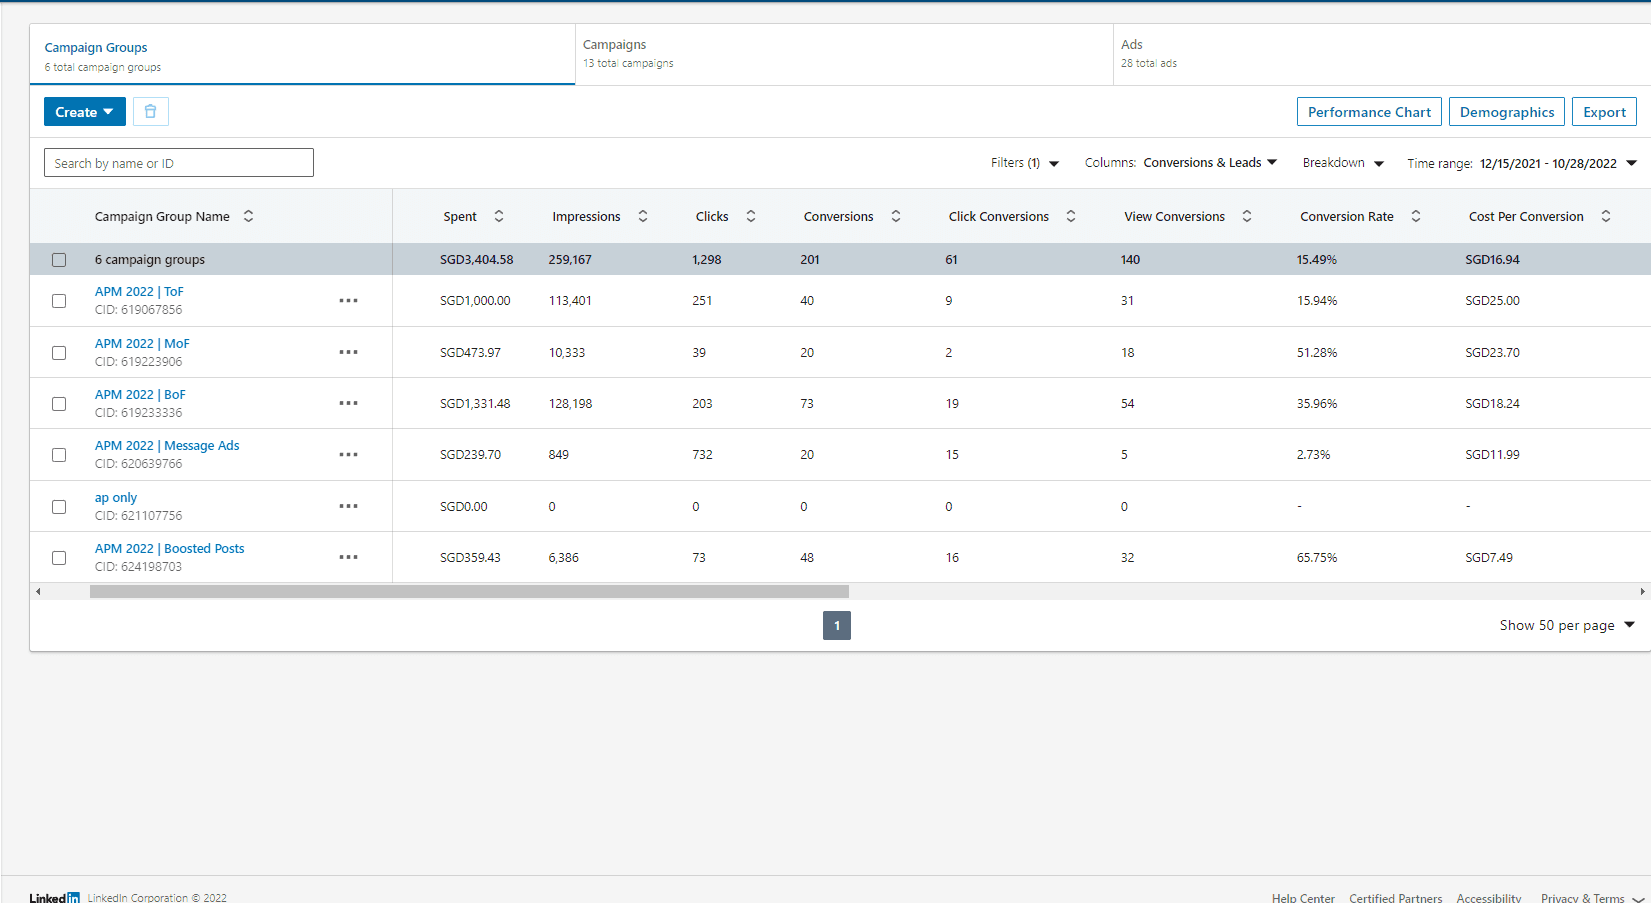Open the Demographics view
Image resolution: width=1651 pixels, height=903 pixels.
[1507, 112]
